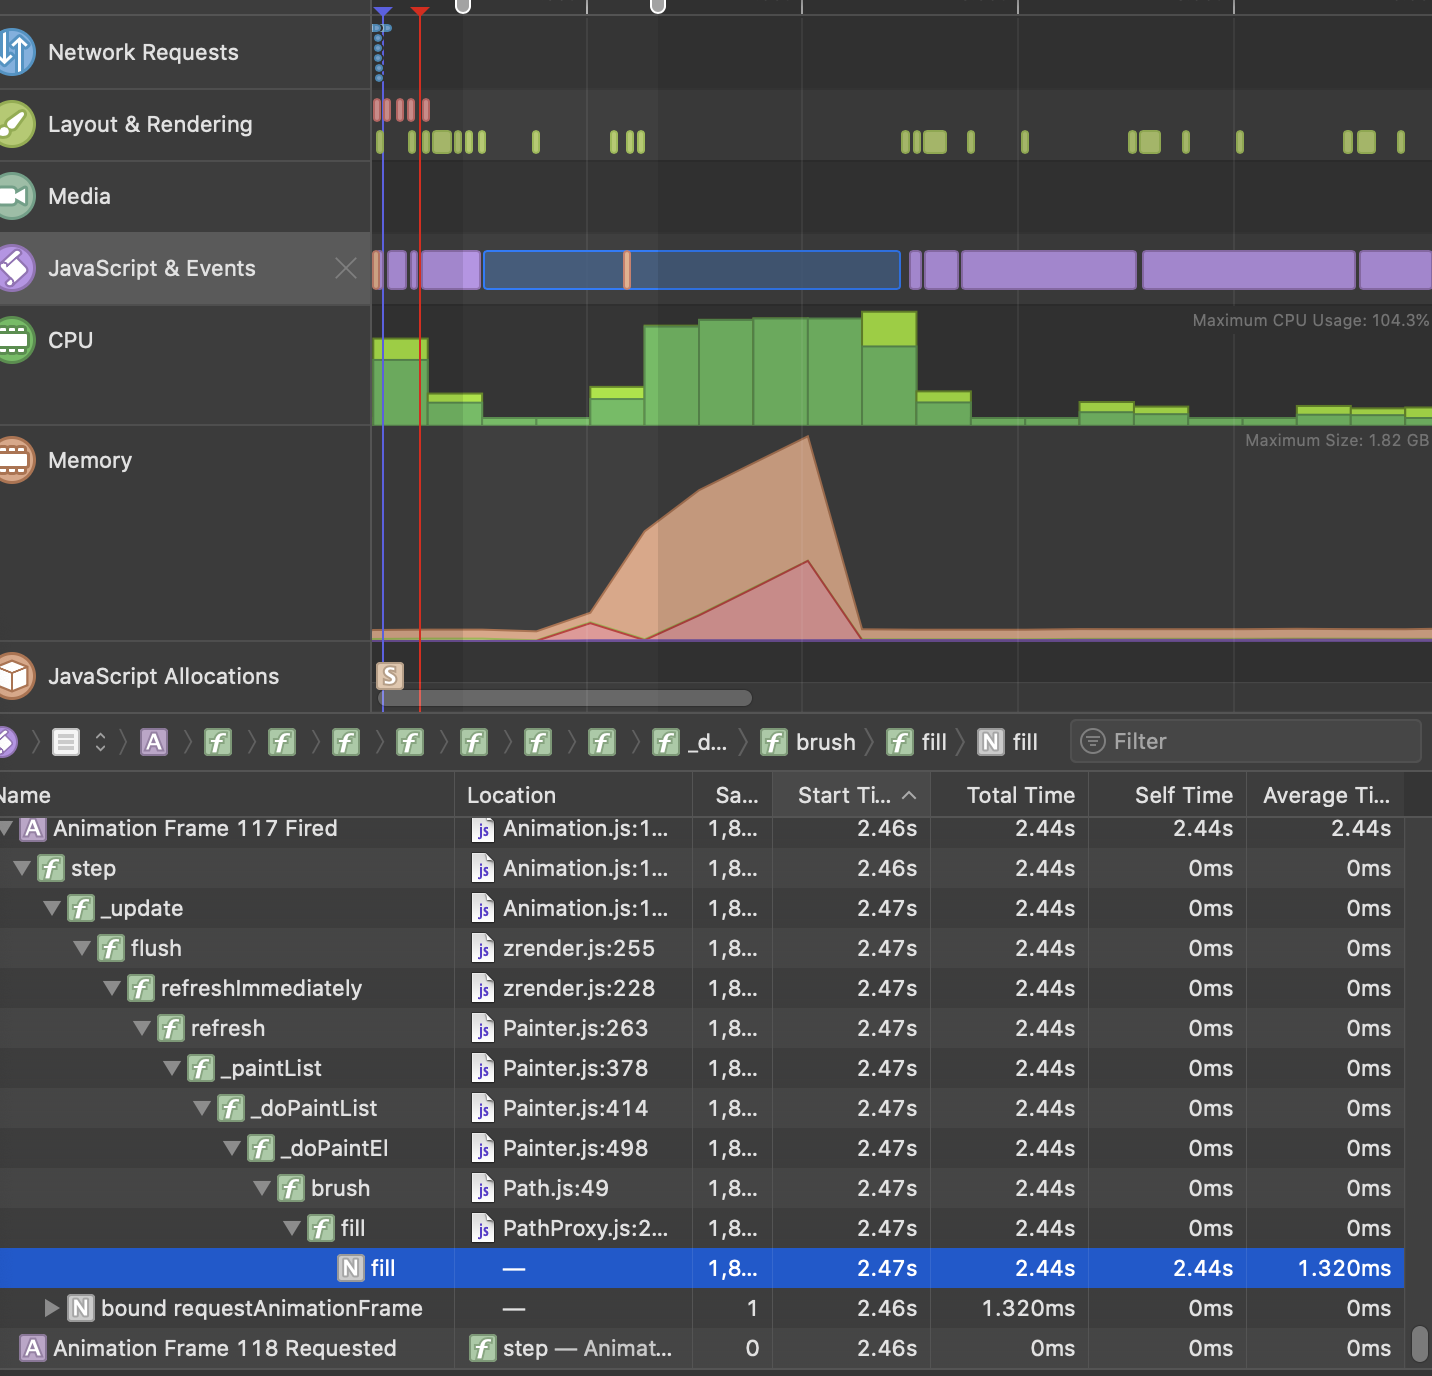Select Animation Frame 117 Fired row
The width and height of the screenshot is (1432, 1376).
702,828
